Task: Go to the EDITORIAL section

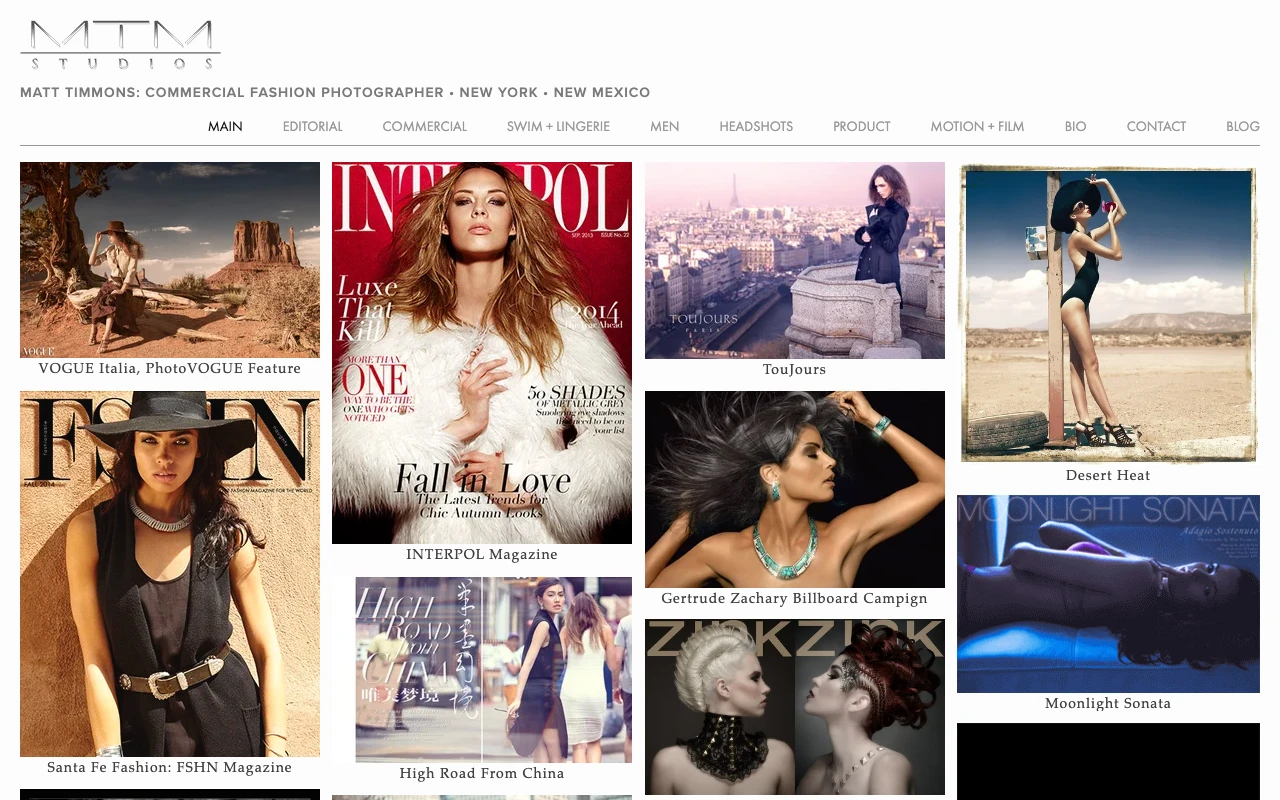Action: click(x=312, y=126)
